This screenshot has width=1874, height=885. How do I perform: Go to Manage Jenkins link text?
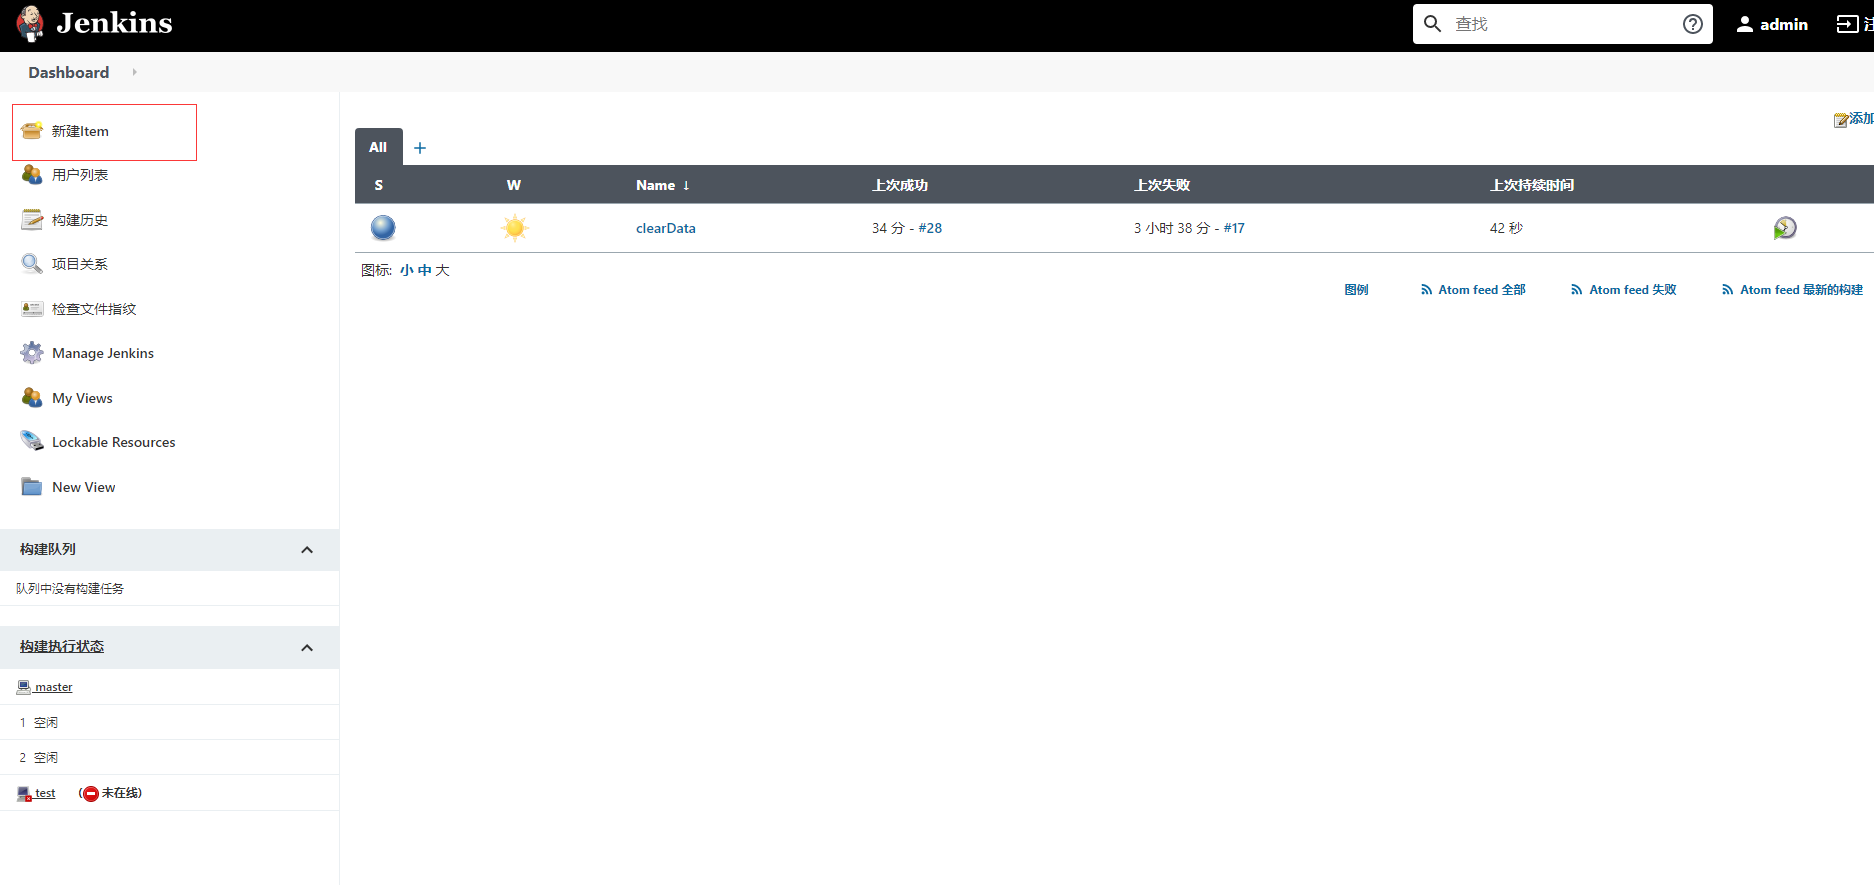click(x=103, y=353)
